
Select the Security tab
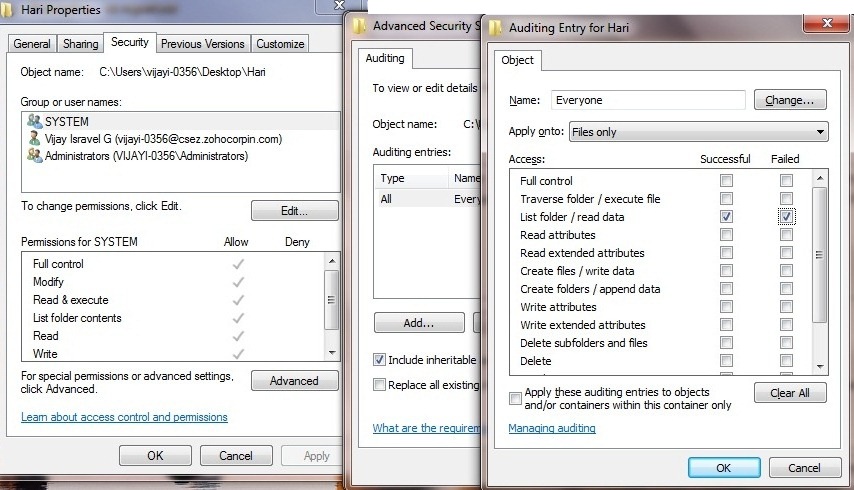click(x=130, y=42)
